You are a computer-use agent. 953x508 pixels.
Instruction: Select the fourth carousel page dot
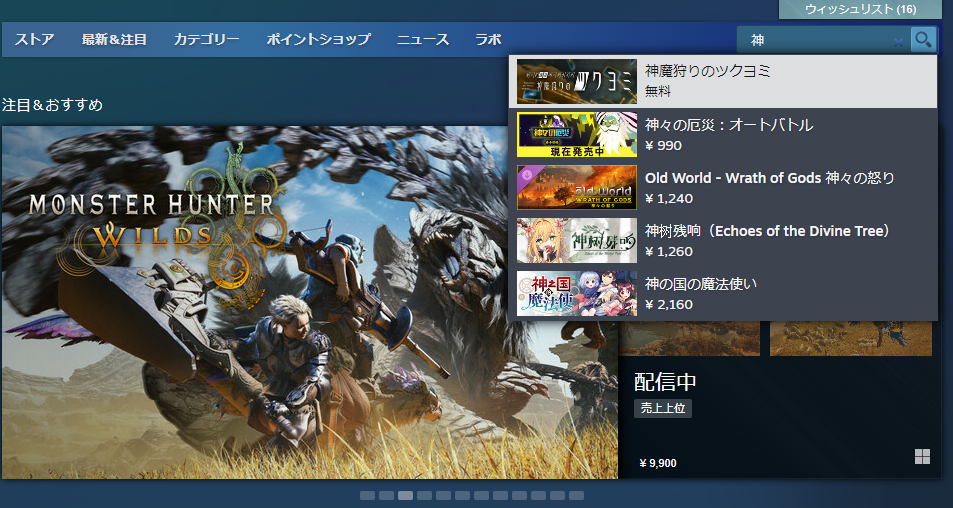pos(424,496)
